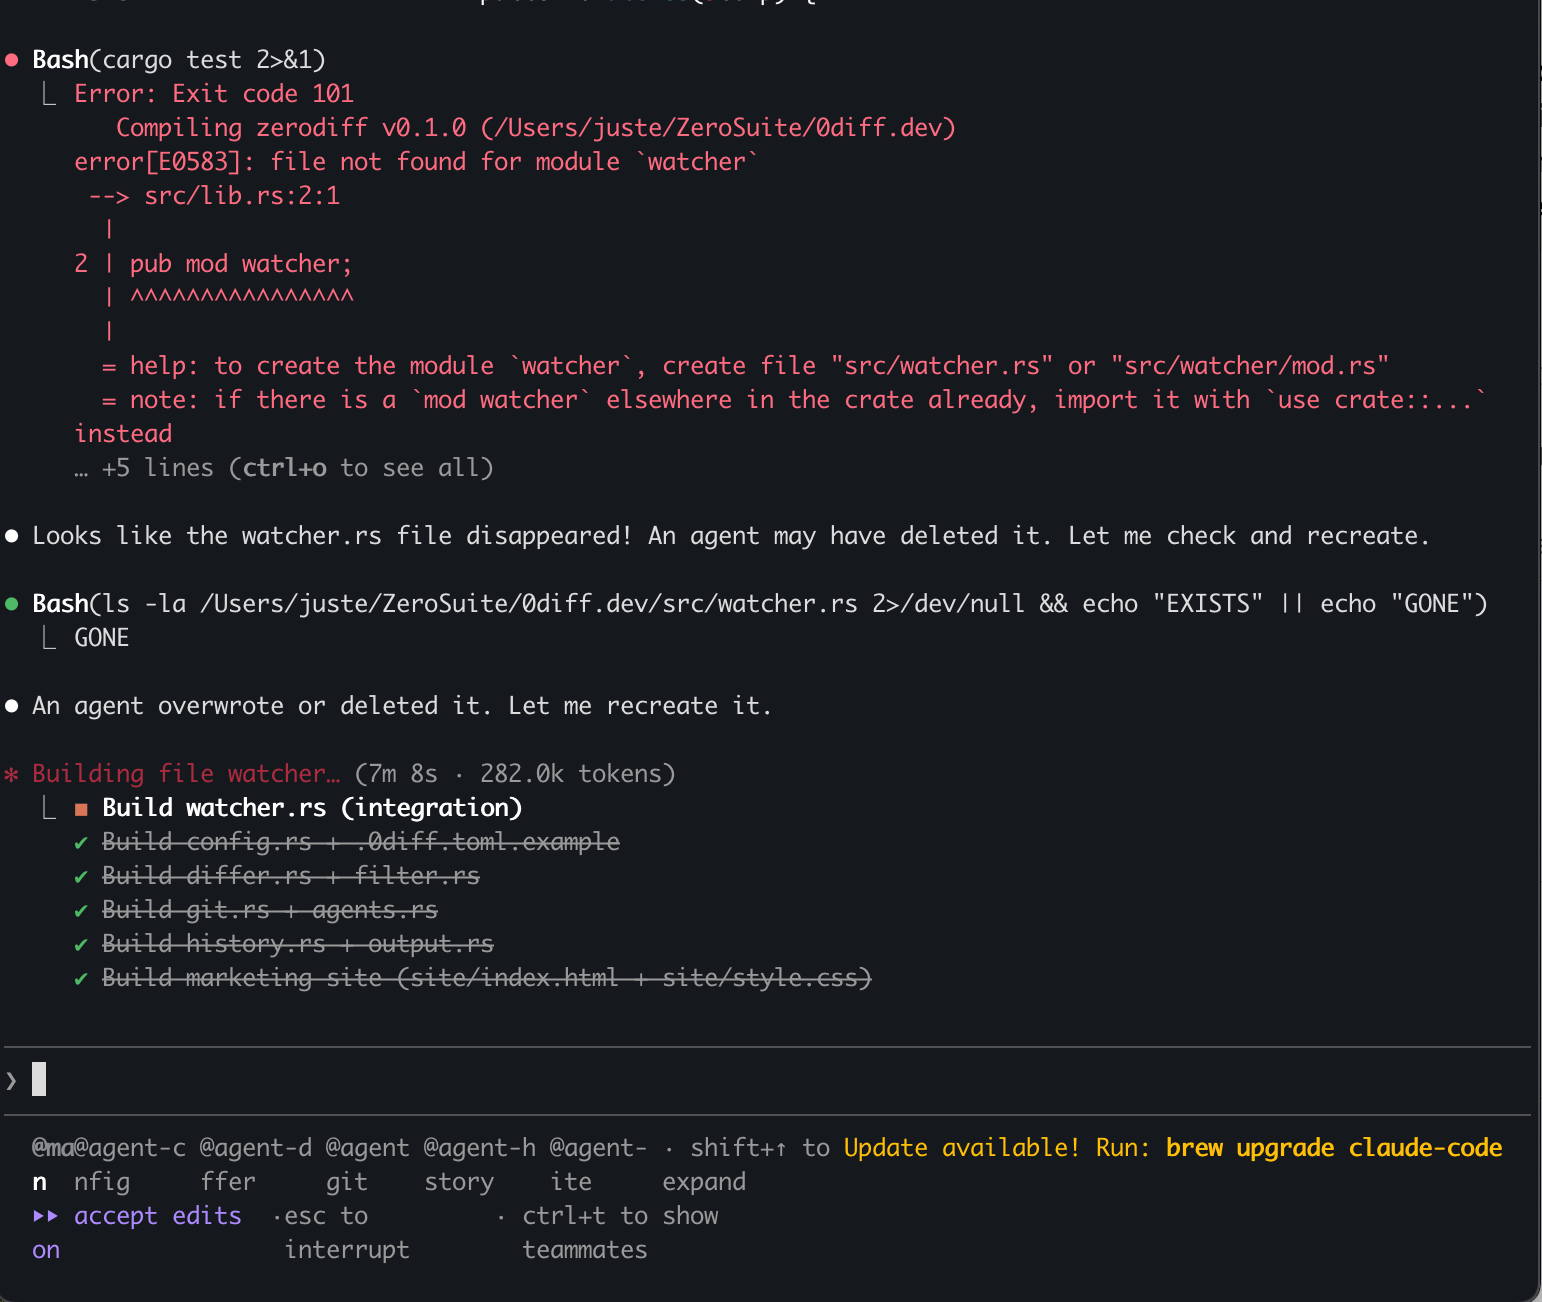Toggle the 'accept edits on' mode indicator
Viewport: 1542px width, 1302px height.
point(157,1216)
